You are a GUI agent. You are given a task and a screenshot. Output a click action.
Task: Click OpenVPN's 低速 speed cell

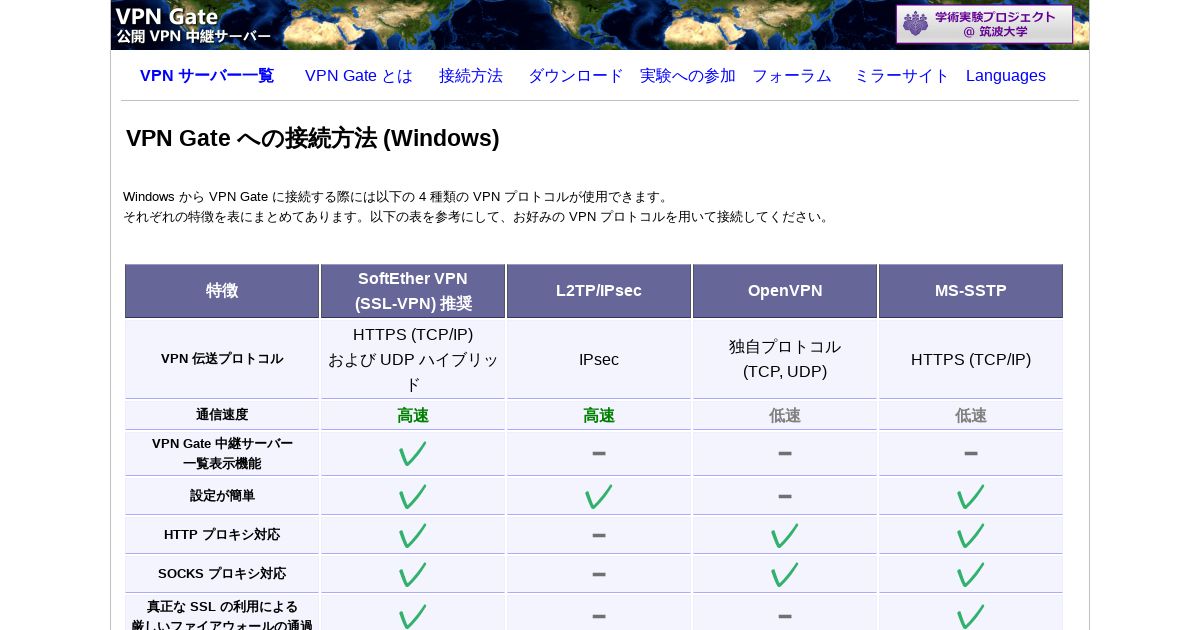click(785, 415)
